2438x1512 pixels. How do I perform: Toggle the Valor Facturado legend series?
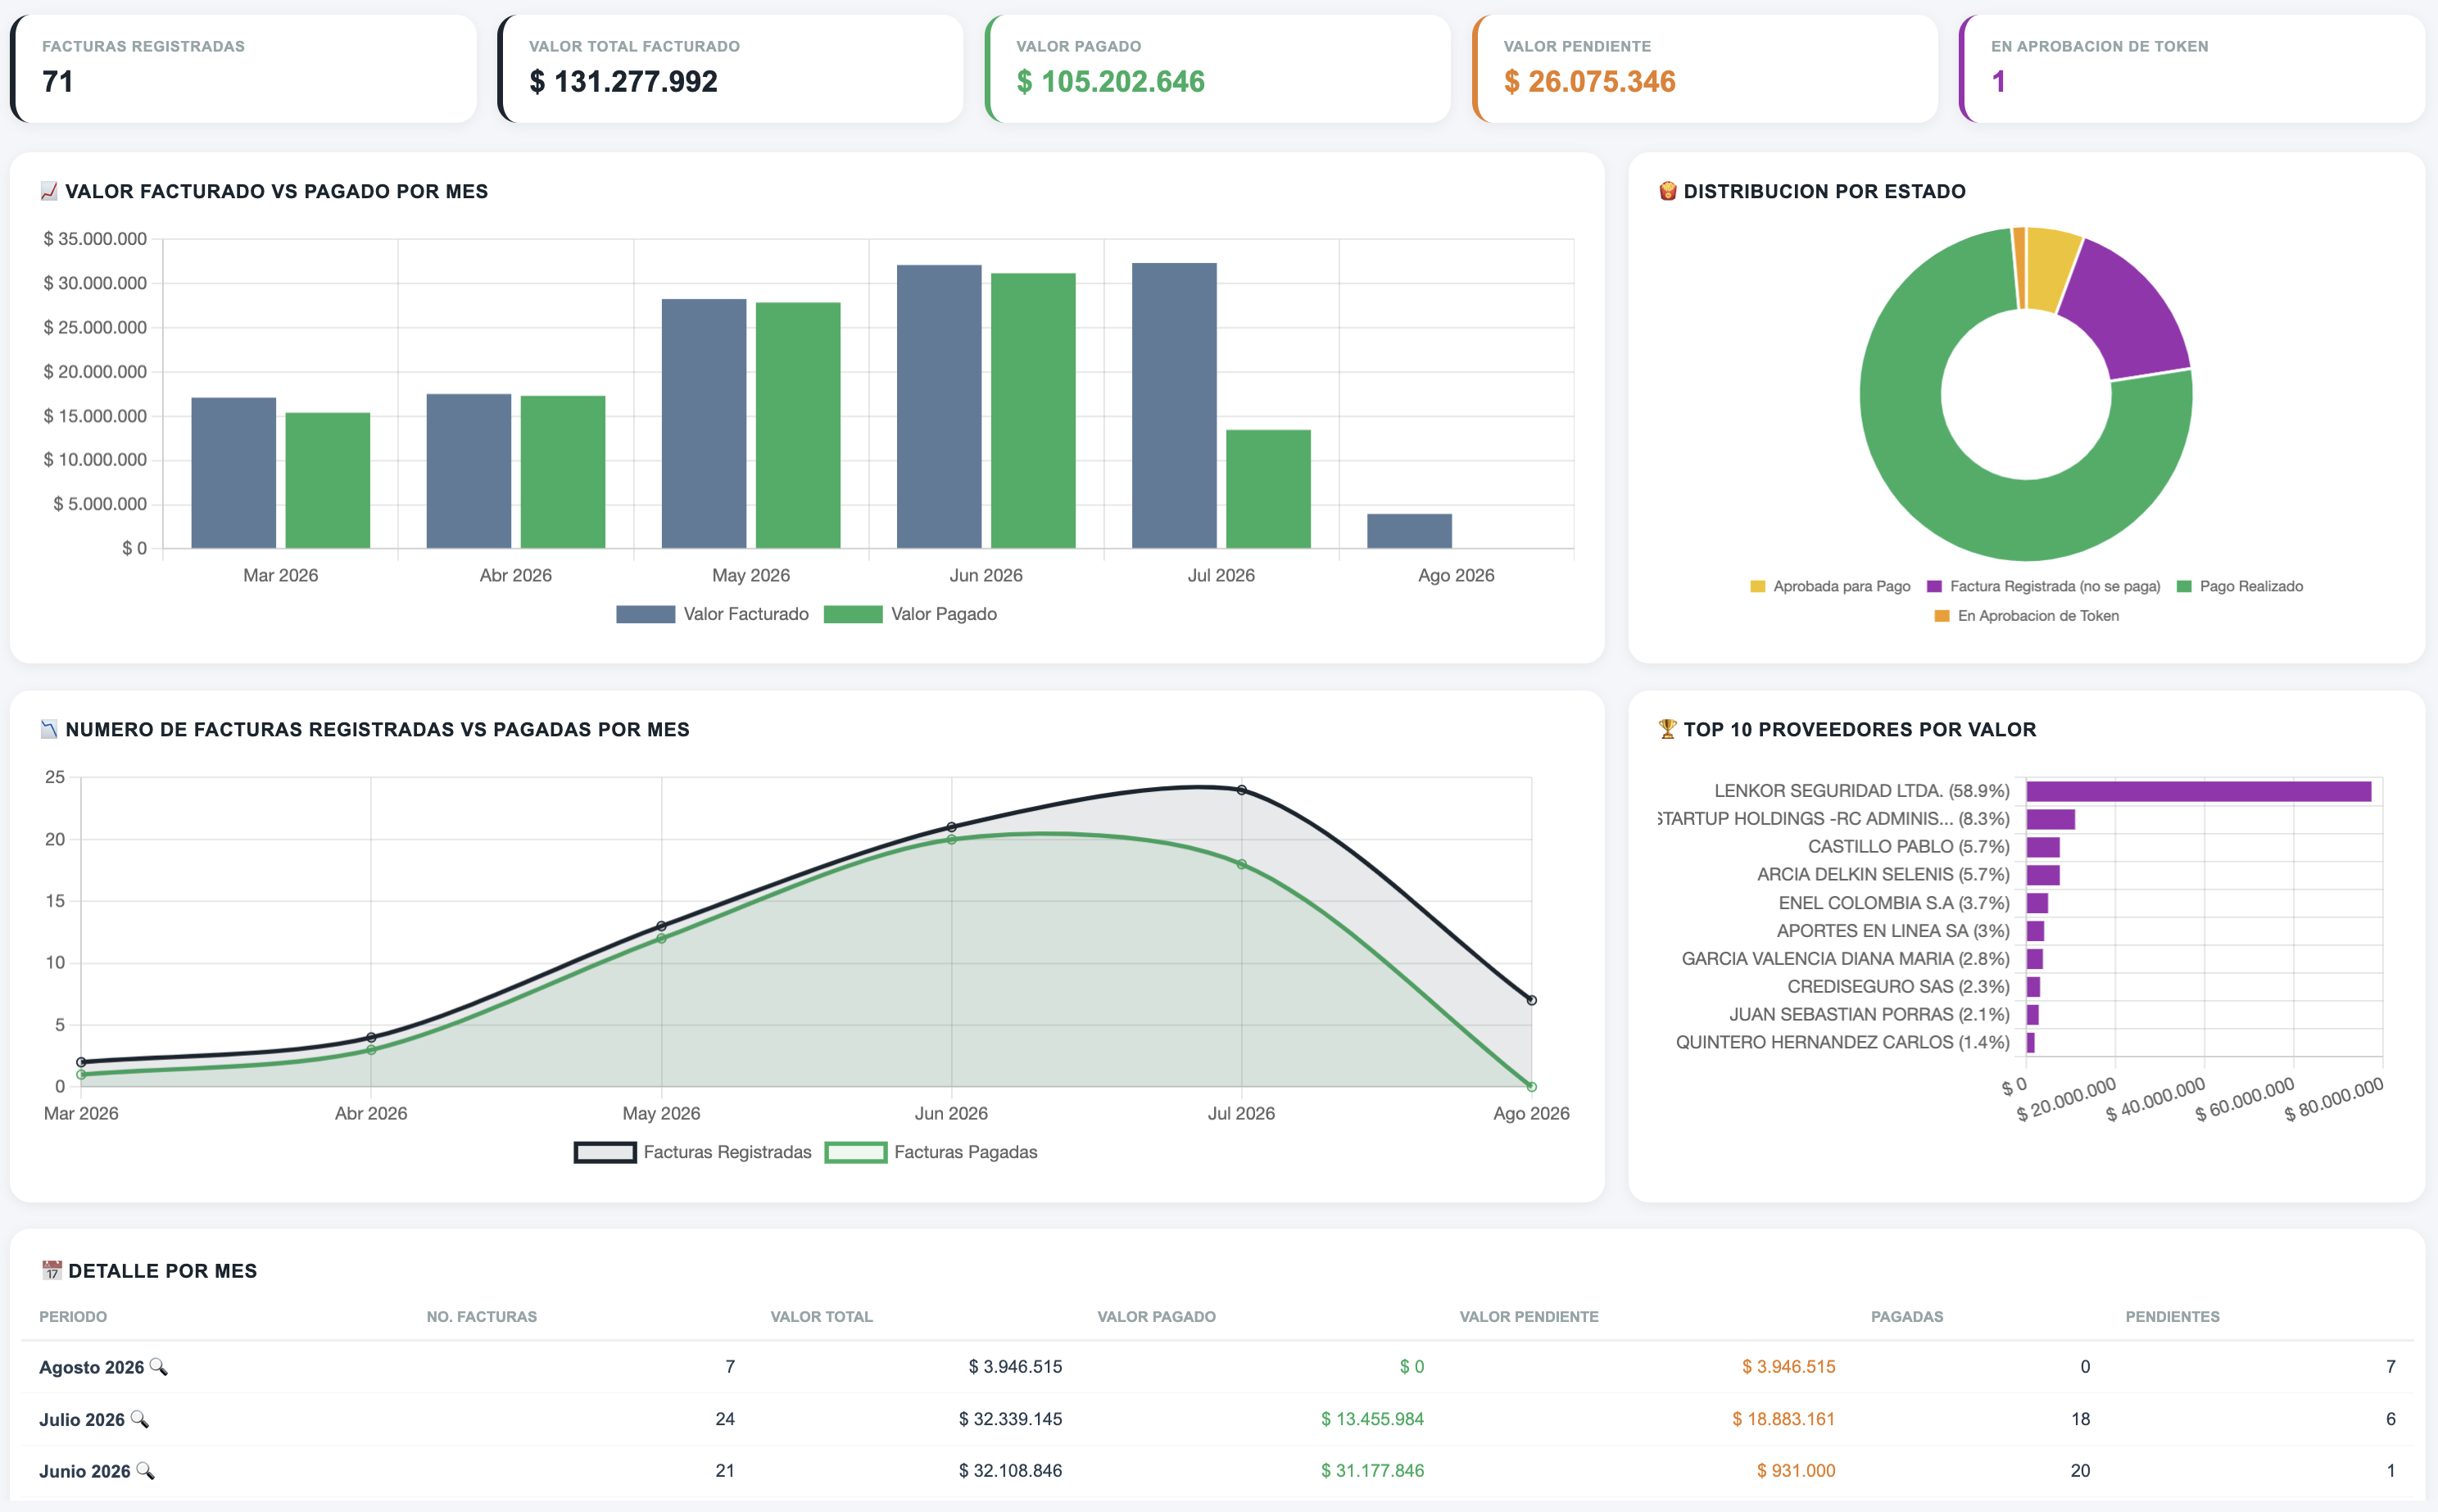(x=712, y=614)
